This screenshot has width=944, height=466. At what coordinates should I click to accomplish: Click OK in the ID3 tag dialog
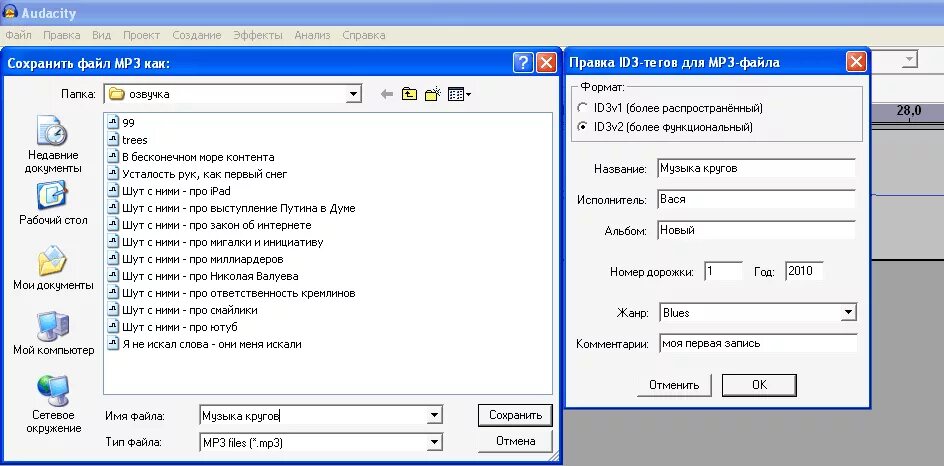coord(759,385)
